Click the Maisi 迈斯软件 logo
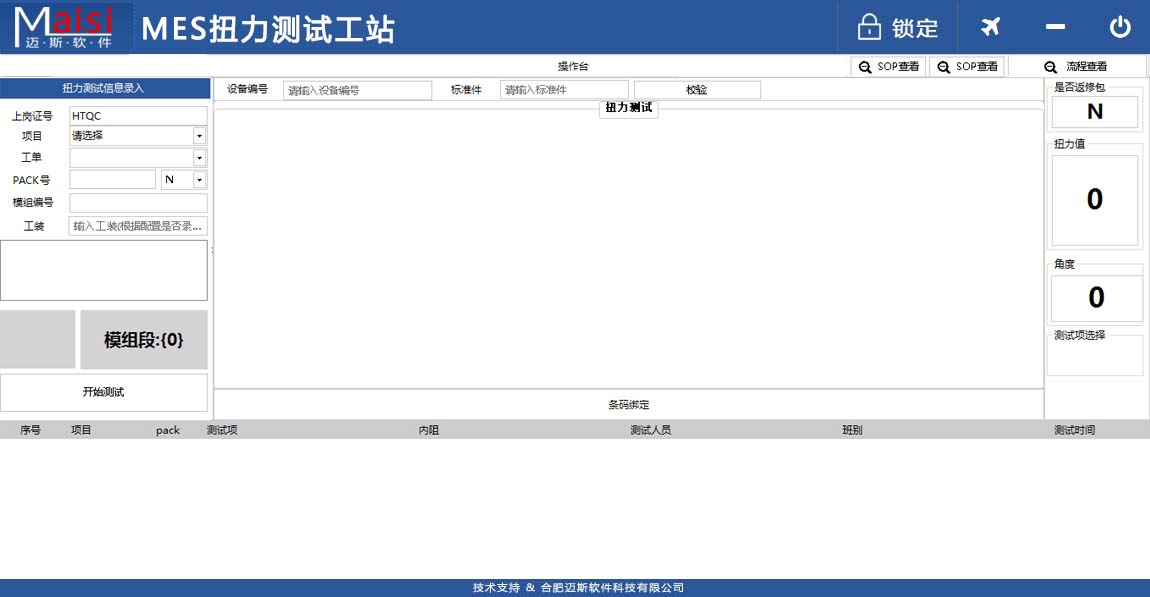The width and height of the screenshot is (1150, 597). pos(63,27)
